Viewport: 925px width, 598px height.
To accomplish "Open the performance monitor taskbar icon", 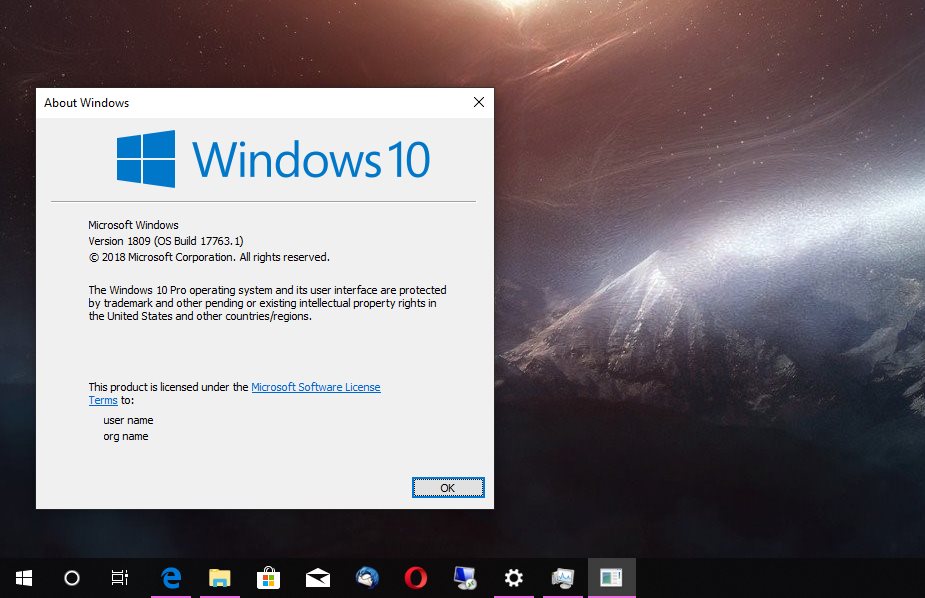I will click(562, 578).
